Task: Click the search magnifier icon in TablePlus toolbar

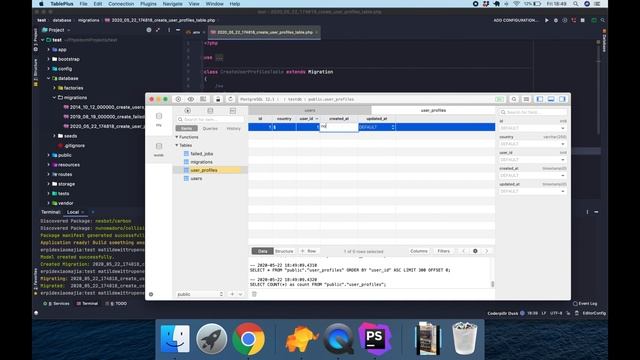Action: (514, 99)
